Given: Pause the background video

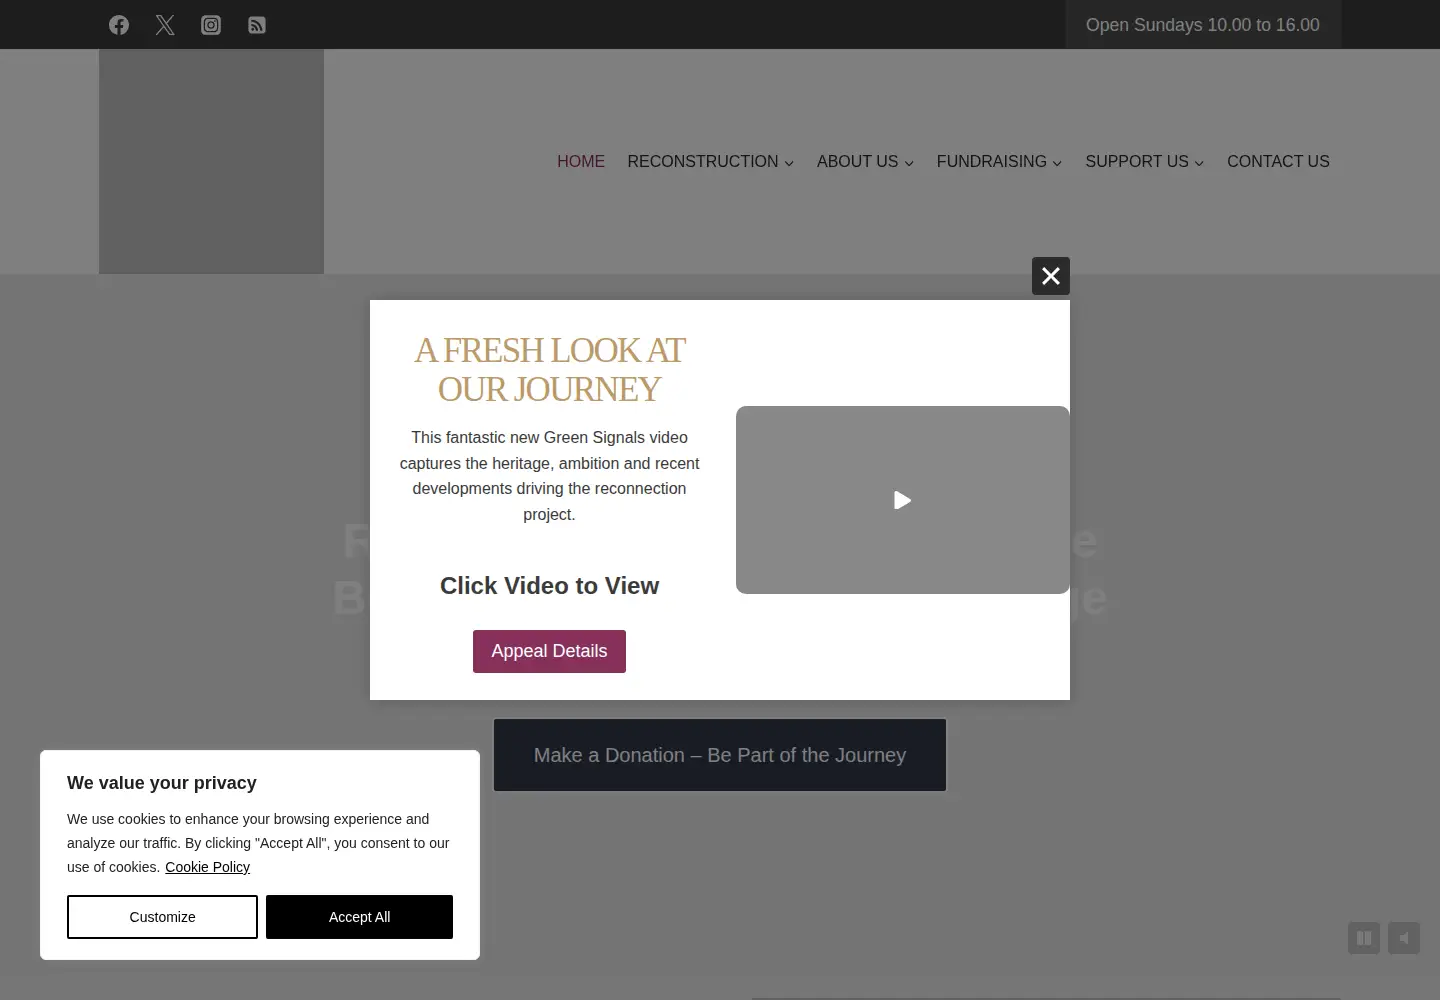Looking at the screenshot, I should tap(1364, 938).
